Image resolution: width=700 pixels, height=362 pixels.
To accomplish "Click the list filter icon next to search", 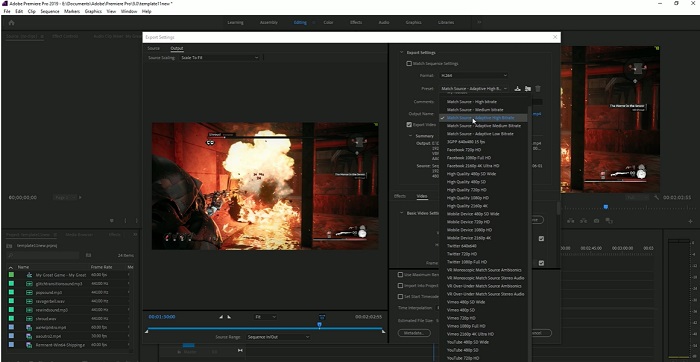I will pos(88,255).
